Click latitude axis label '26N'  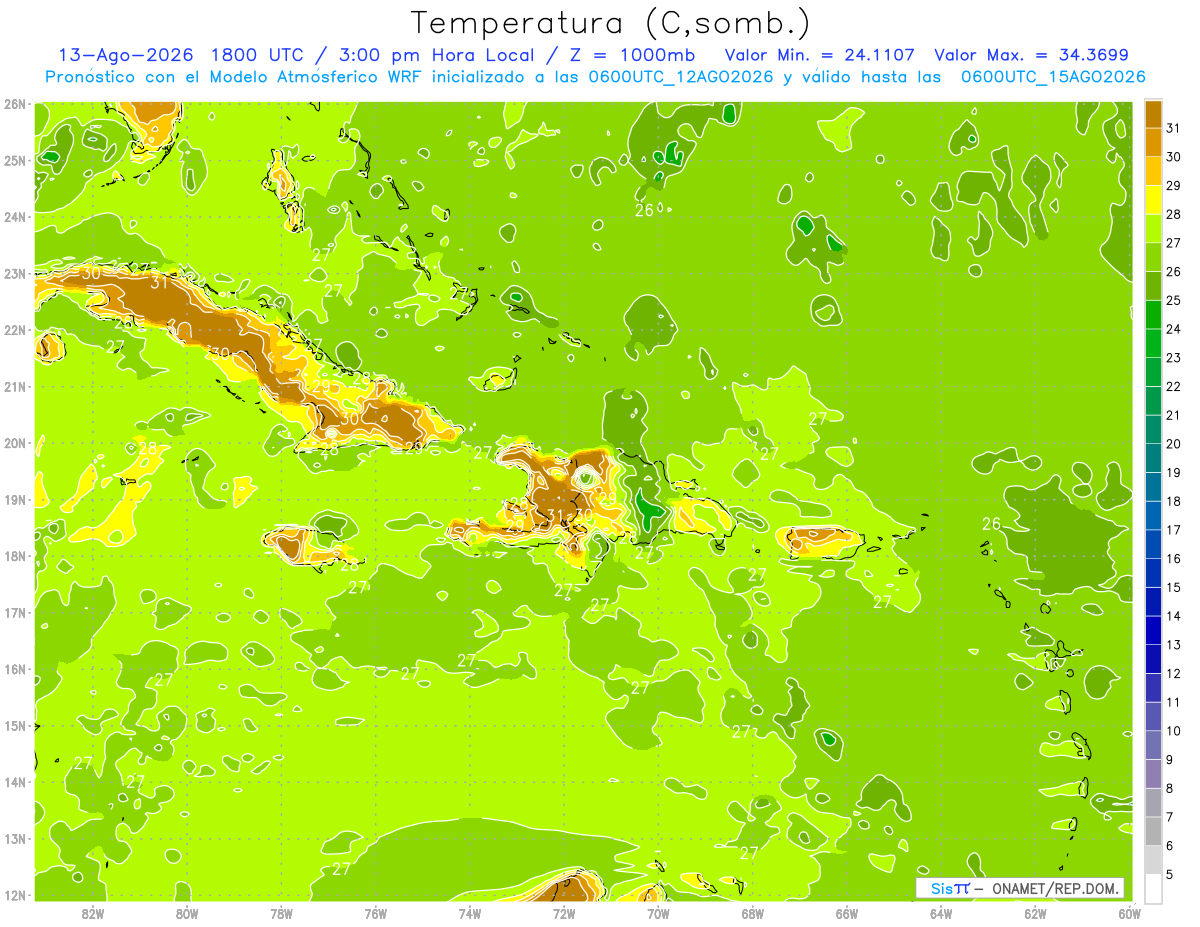(15, 104)
